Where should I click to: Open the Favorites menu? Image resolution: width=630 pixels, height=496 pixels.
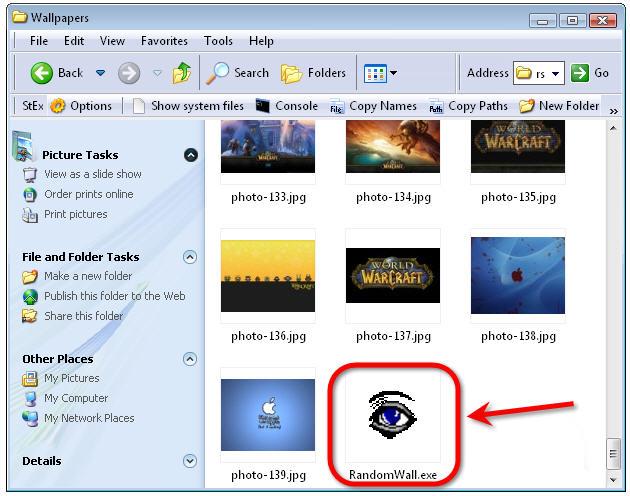[164, 41]
